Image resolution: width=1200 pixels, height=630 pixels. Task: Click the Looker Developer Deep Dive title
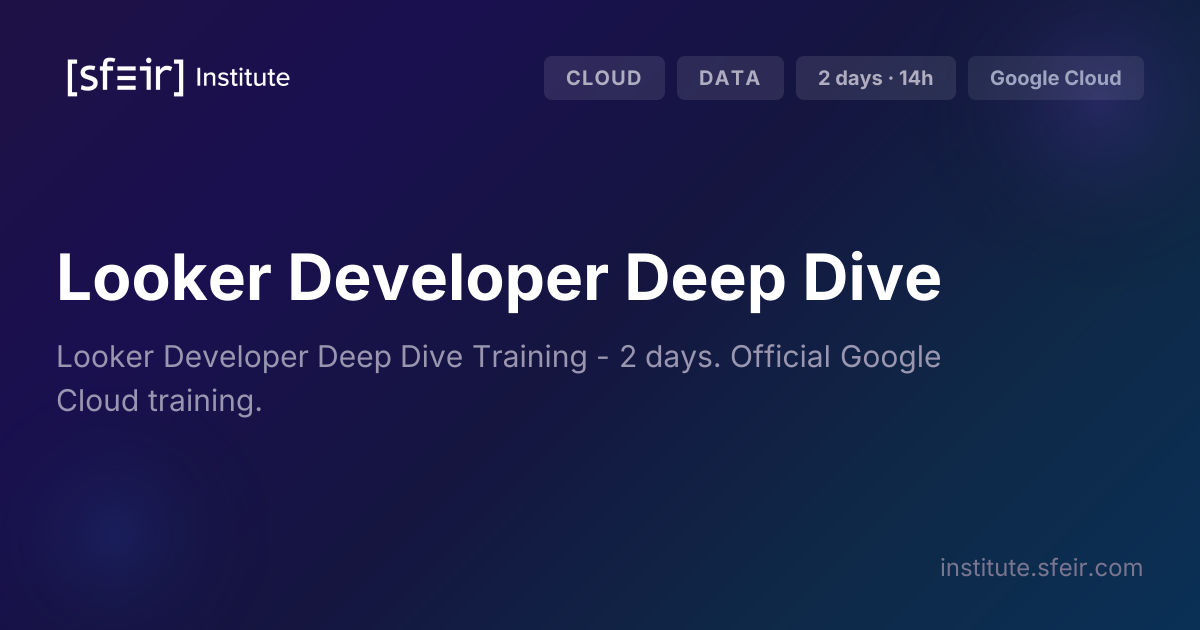[x=499, y=279]
